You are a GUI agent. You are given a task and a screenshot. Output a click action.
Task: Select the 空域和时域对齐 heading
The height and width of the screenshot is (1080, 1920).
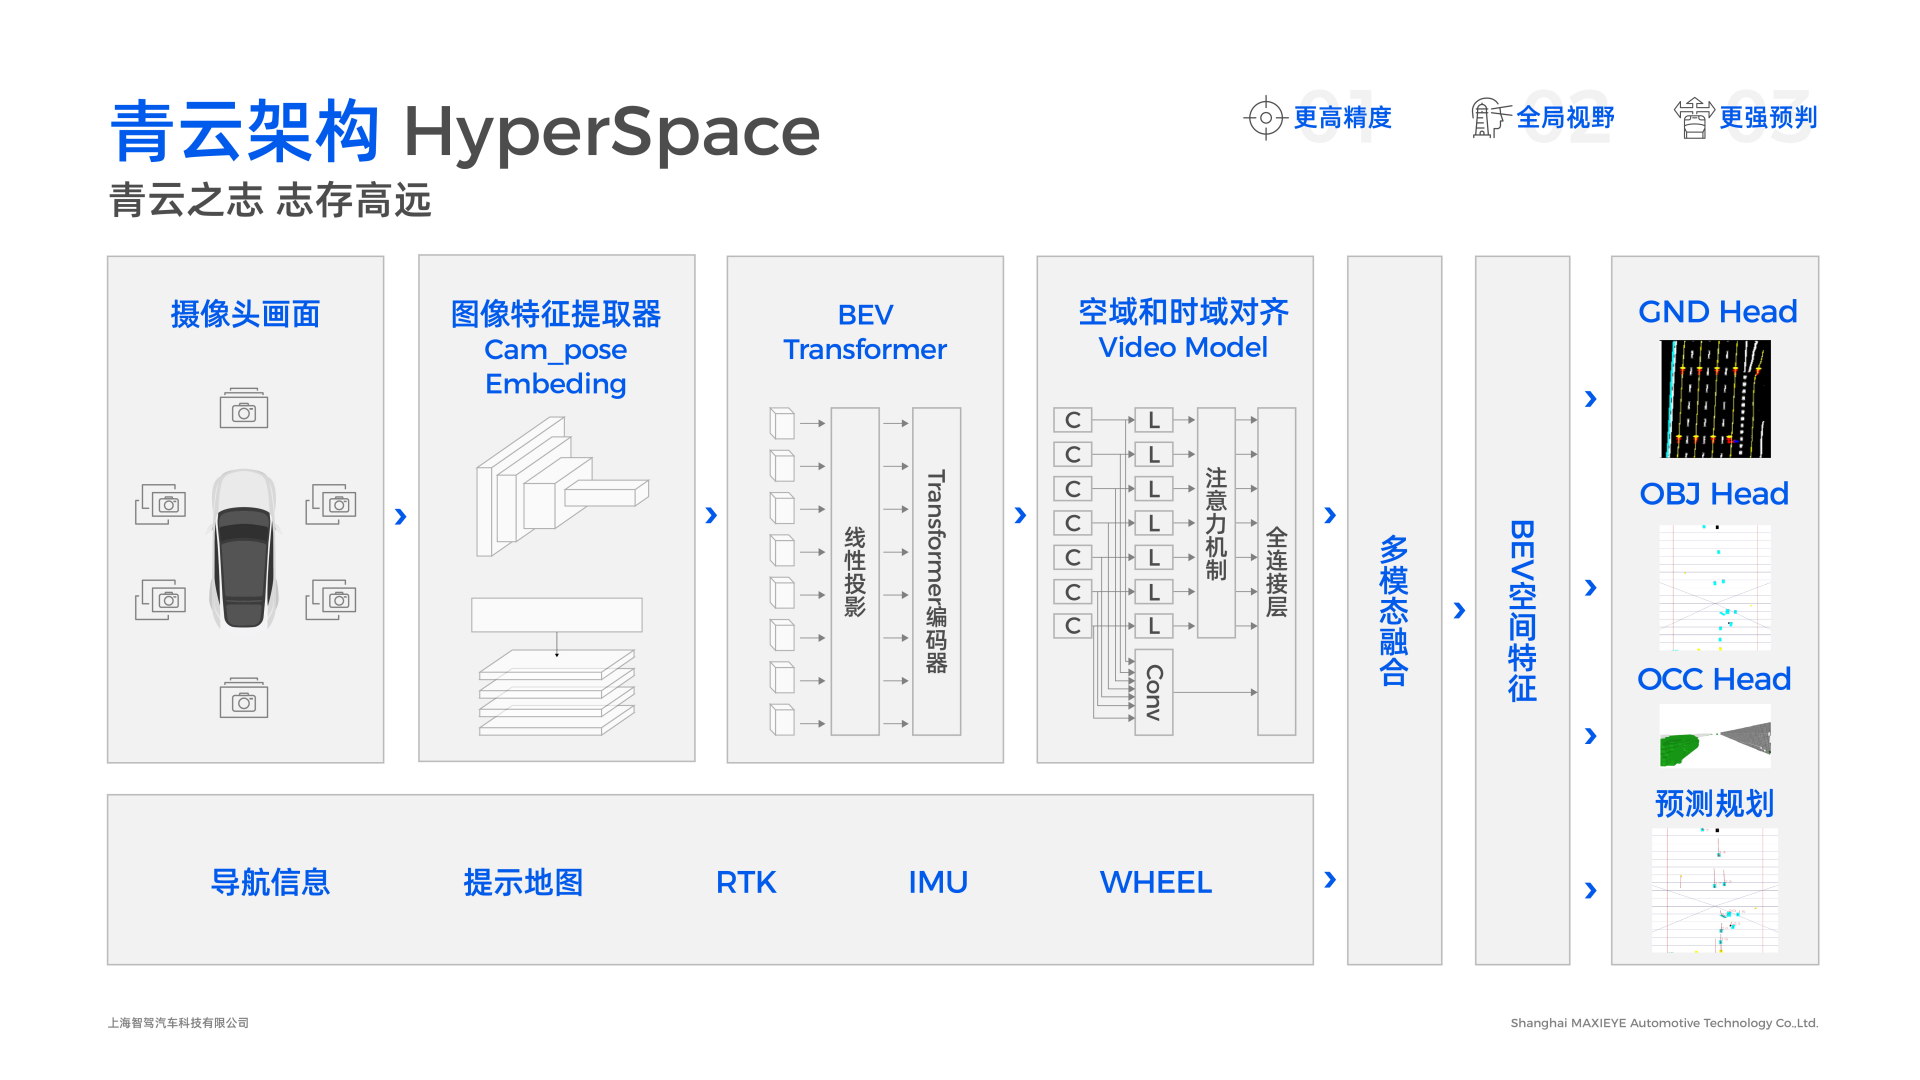[x=1183, y=312]
